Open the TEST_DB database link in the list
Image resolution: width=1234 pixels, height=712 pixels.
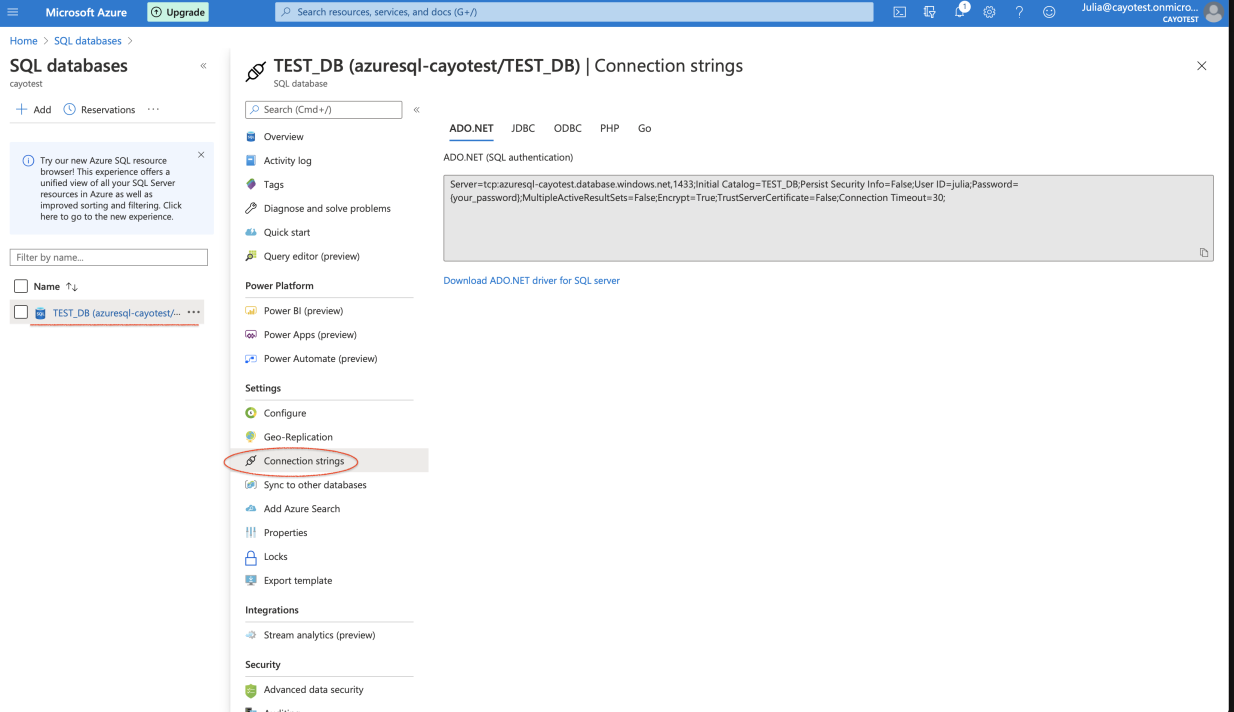[x=117, y=313]
